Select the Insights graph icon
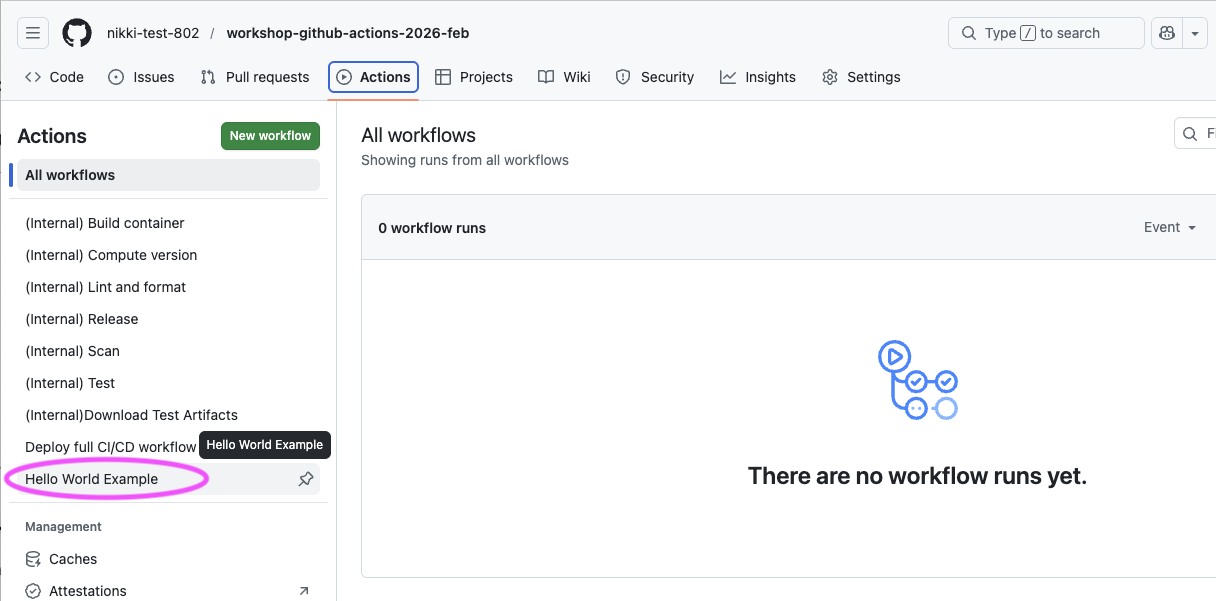The image size is (1216, 601). point(729,76)
